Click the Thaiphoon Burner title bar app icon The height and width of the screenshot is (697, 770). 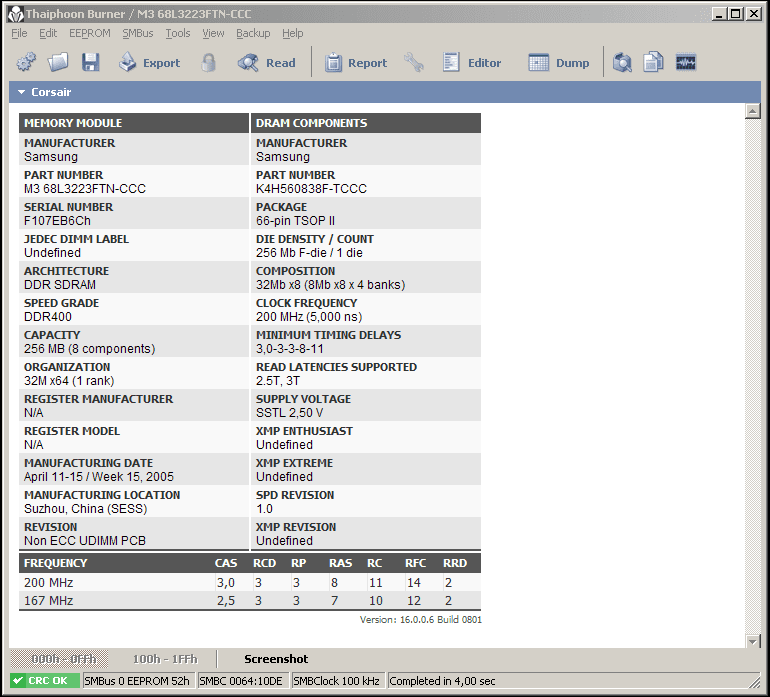16,14
